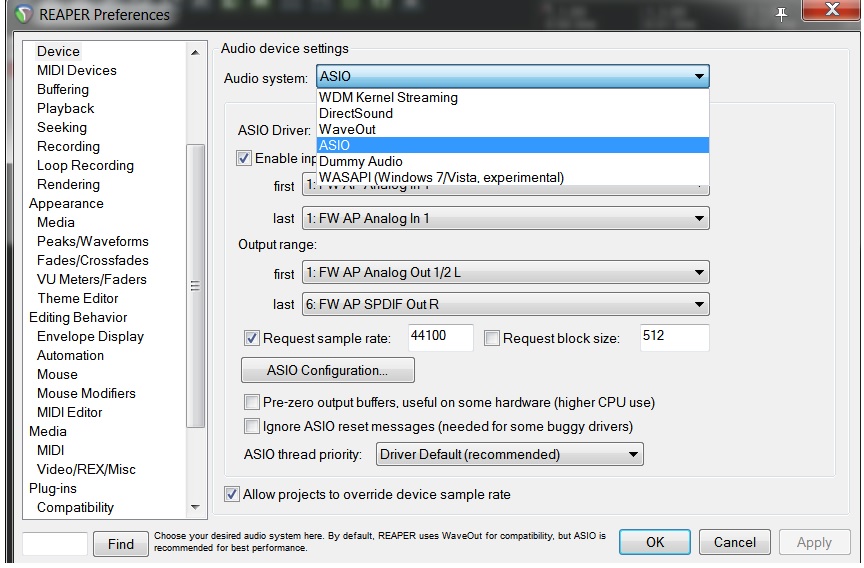Viewport: 864px width, 568px height.
Task: Open MIDI page under Media
Action: tap(51, 450)
